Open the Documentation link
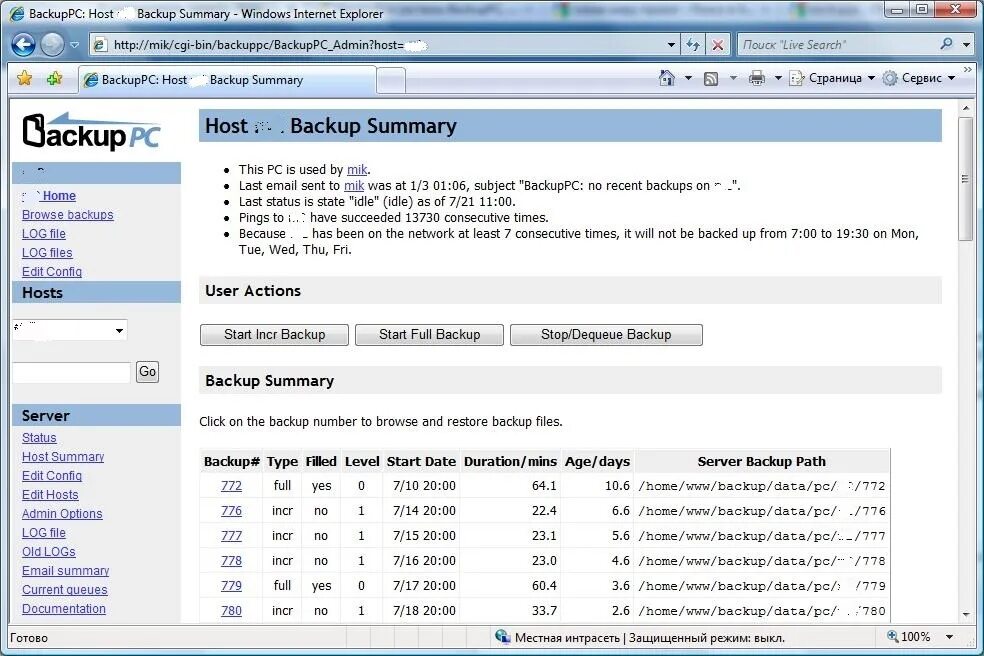 coord(64,608)
